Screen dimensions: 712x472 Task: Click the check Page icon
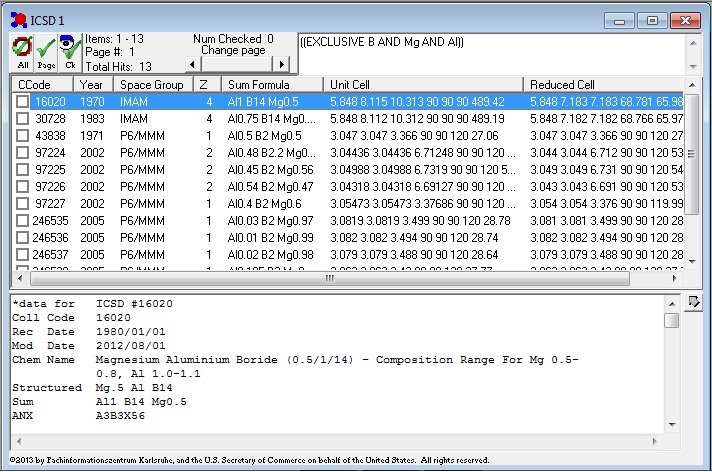45,52
